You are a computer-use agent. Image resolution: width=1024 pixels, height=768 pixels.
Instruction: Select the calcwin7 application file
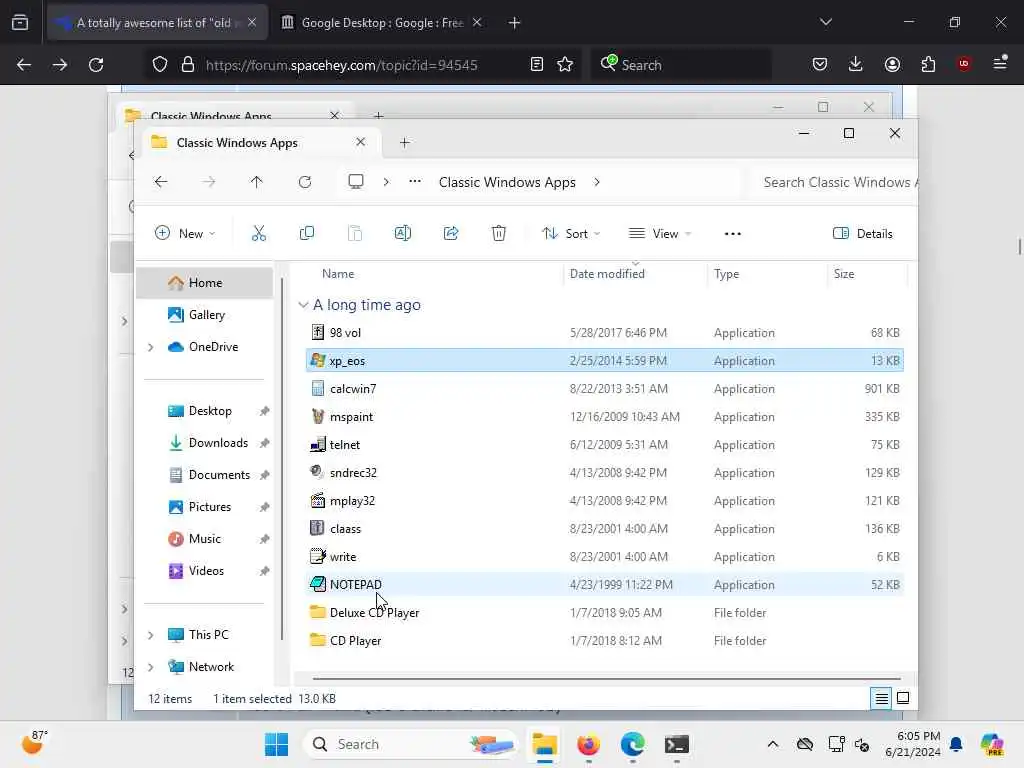[x=605, y=389]
